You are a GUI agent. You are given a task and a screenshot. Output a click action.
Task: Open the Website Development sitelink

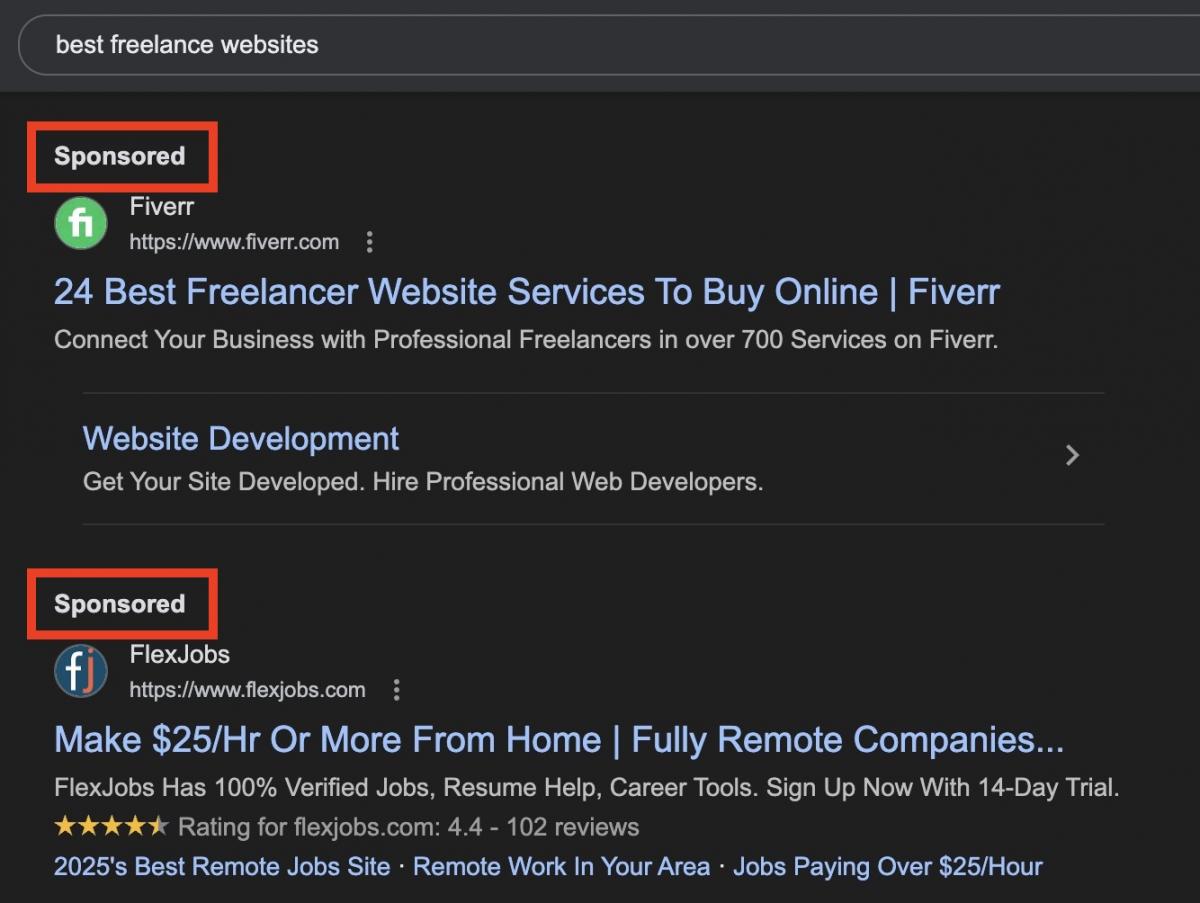(240, 439)
